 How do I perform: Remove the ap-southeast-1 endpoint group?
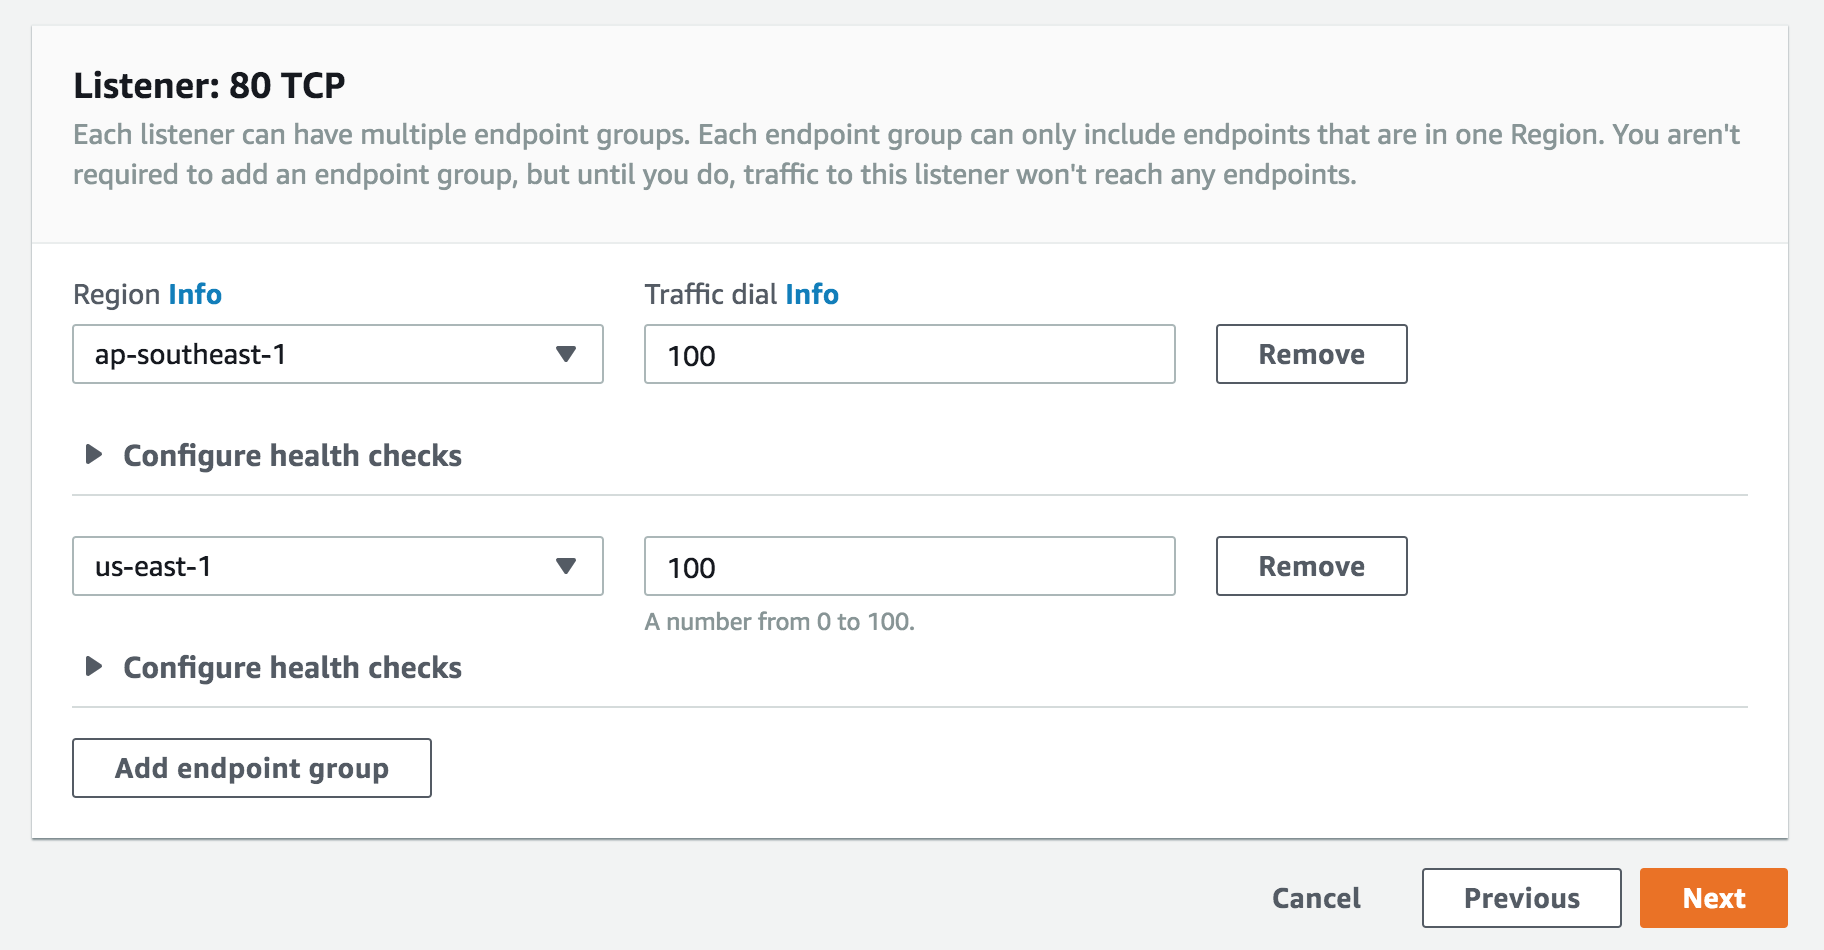[1312, 354]
